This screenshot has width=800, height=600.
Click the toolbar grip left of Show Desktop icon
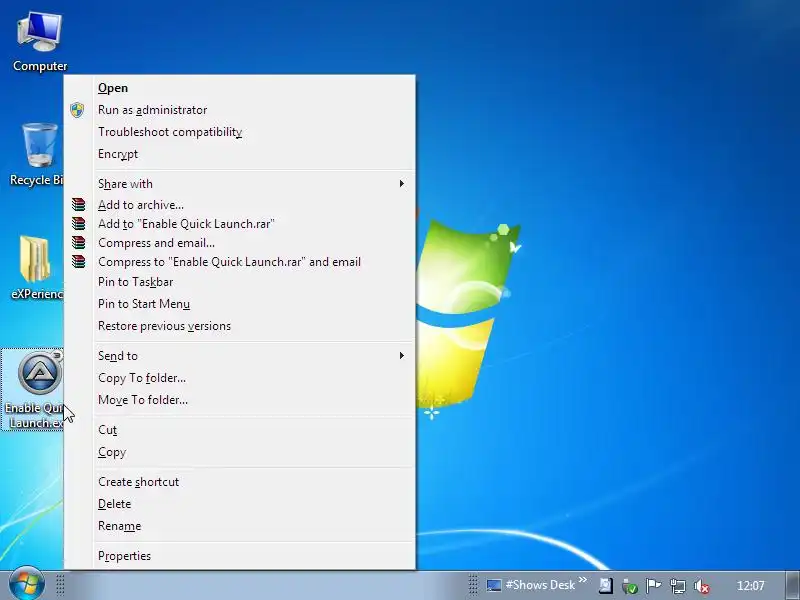pyautogui.click(x=473, y=585)
